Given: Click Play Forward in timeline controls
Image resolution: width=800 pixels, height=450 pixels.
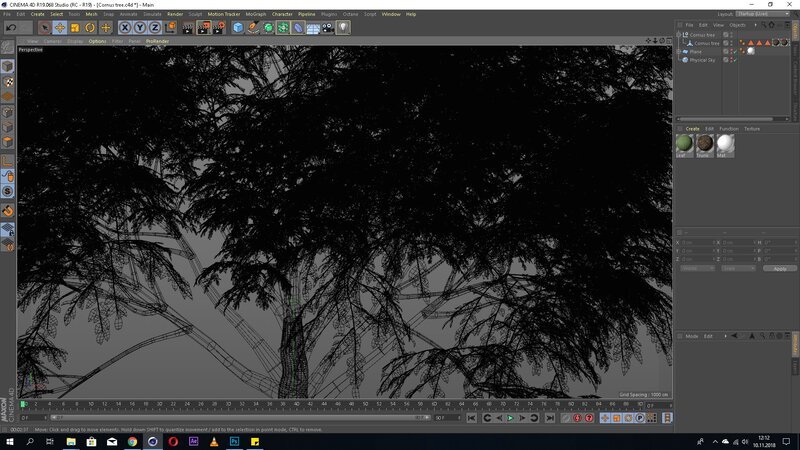Looking at the screenshot, I should 511,418.
